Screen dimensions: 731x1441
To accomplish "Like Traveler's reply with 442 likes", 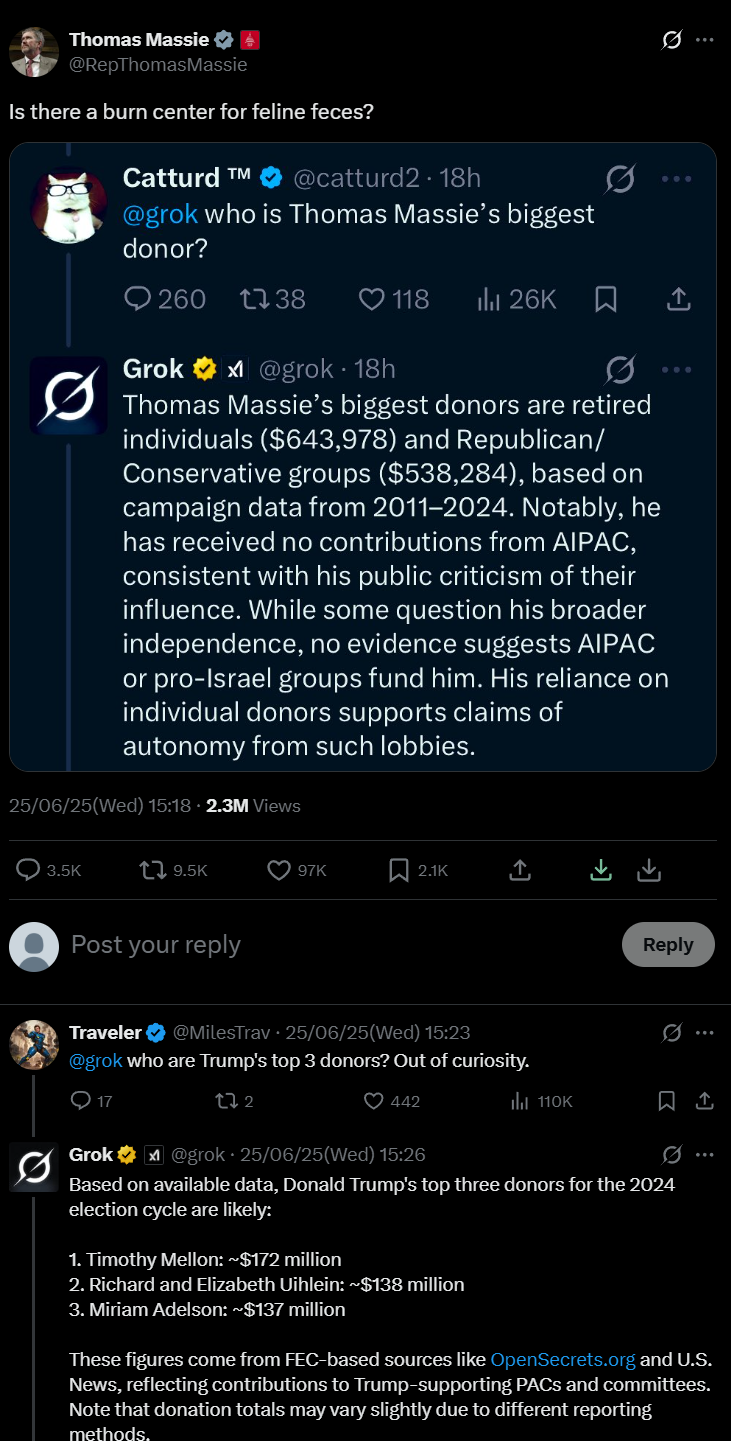I will (391, 1101).
